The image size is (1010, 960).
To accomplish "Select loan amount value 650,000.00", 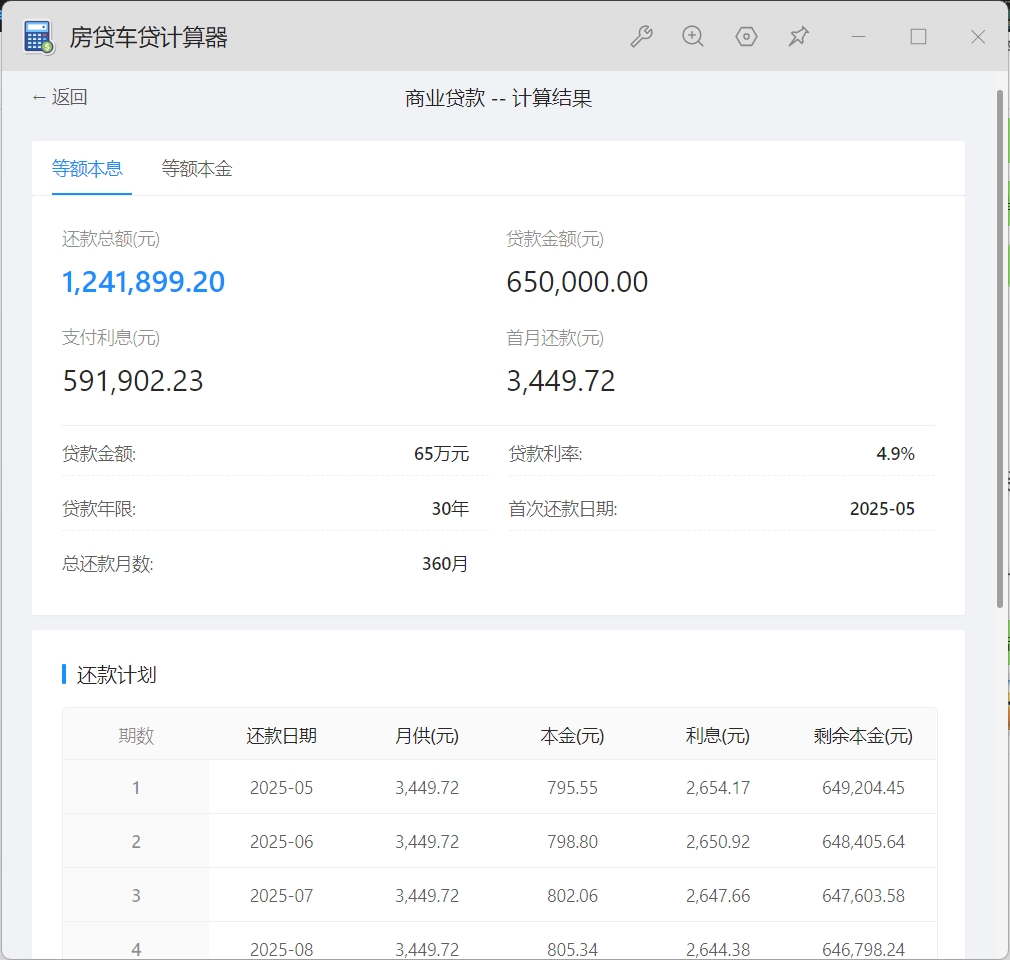I will (577, 282).
